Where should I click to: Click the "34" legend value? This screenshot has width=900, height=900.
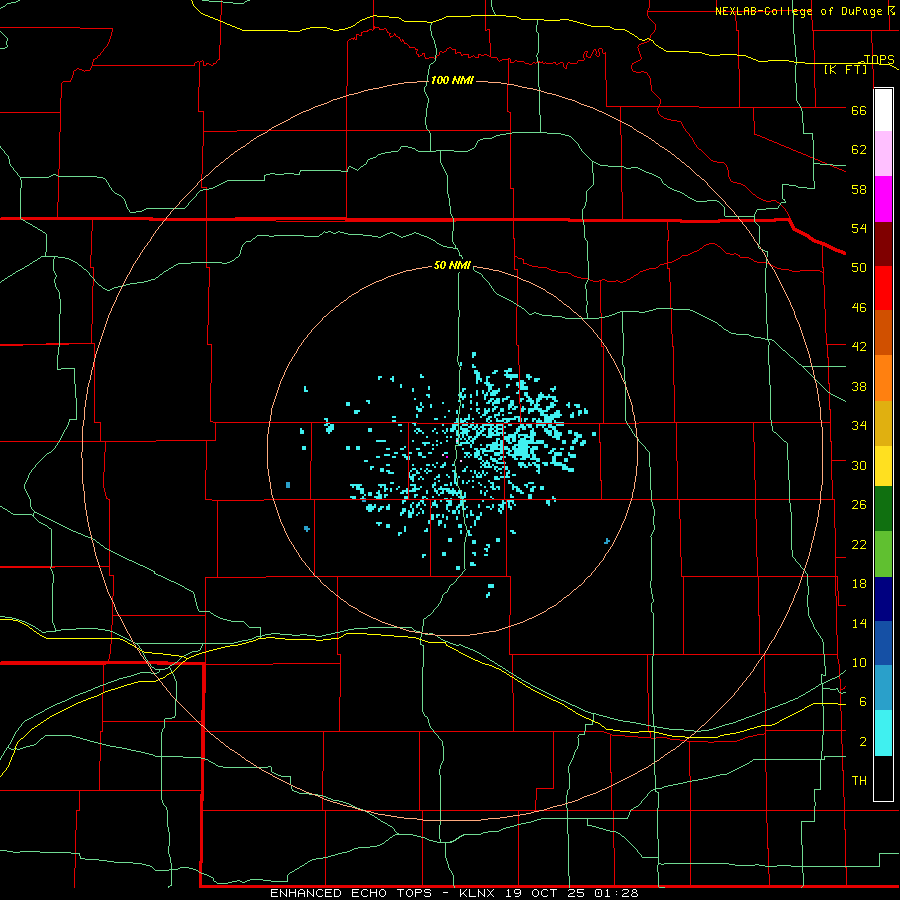click(x=859, y=426)
